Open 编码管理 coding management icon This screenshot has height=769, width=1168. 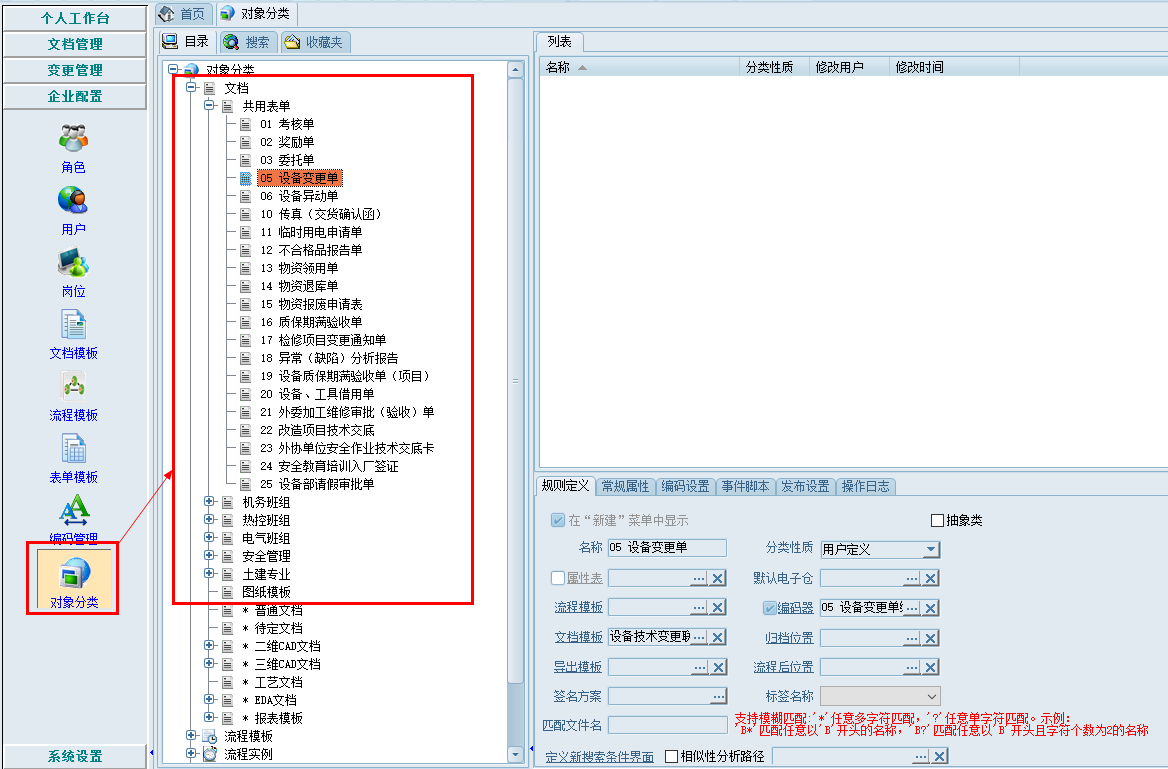coord(73,510)
